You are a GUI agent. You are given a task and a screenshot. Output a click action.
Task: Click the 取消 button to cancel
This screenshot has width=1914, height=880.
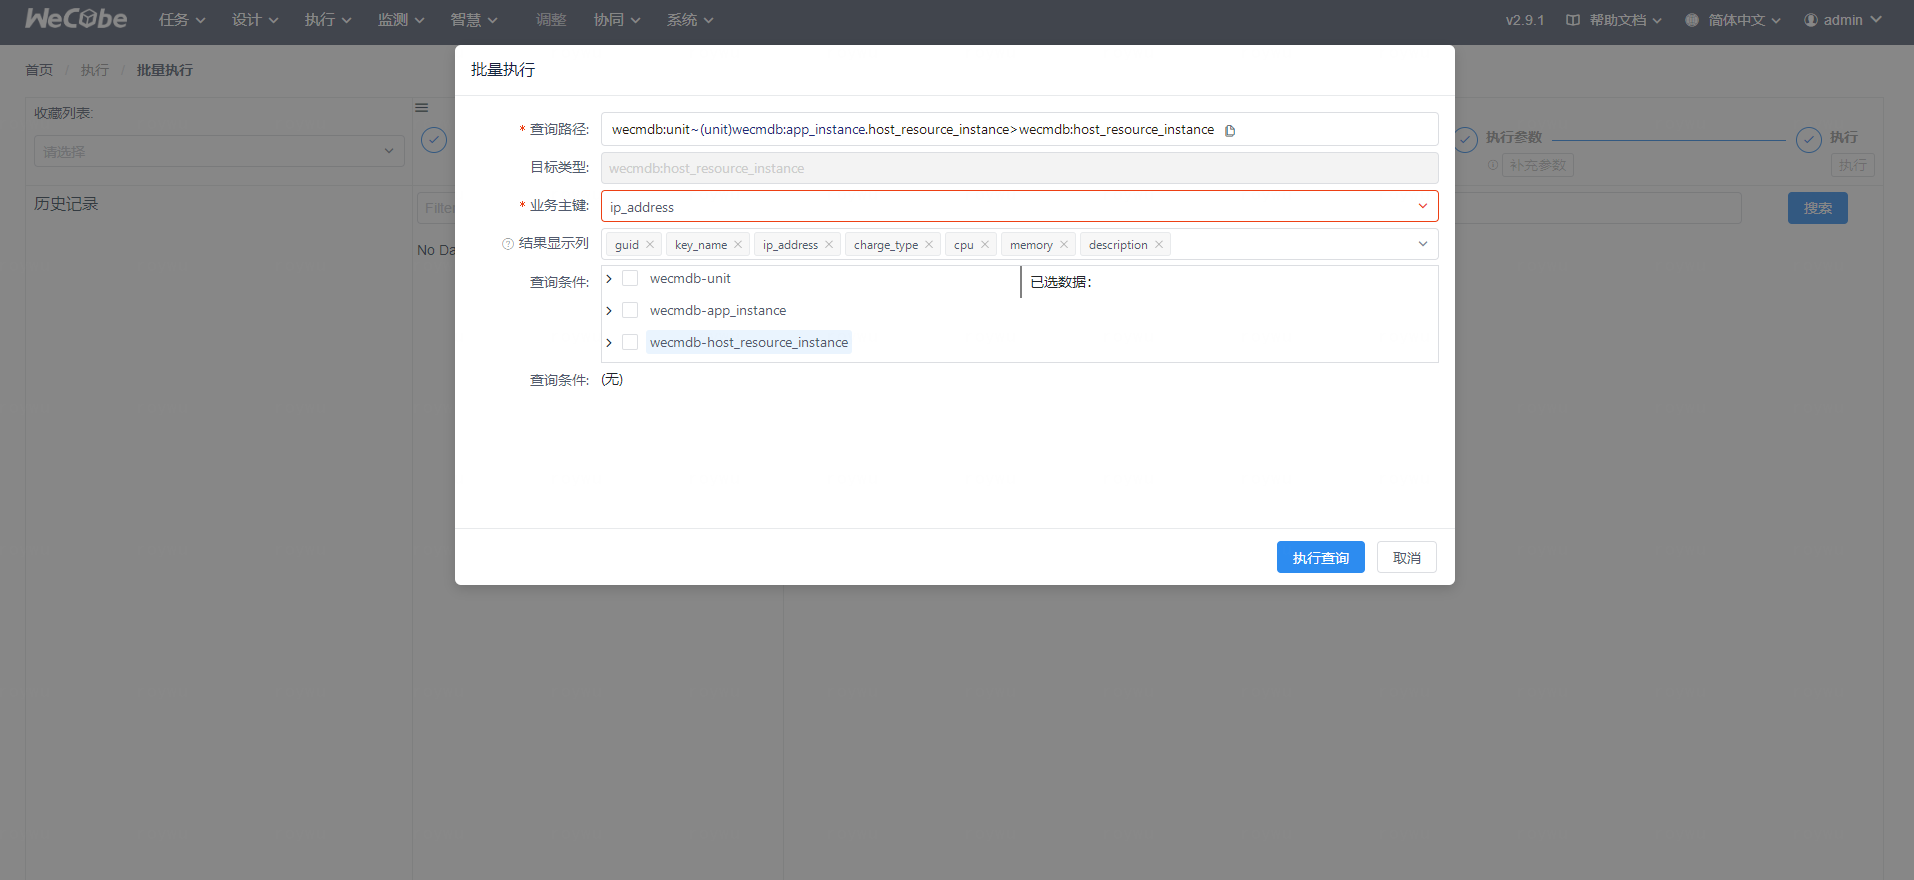(1406, 557)
